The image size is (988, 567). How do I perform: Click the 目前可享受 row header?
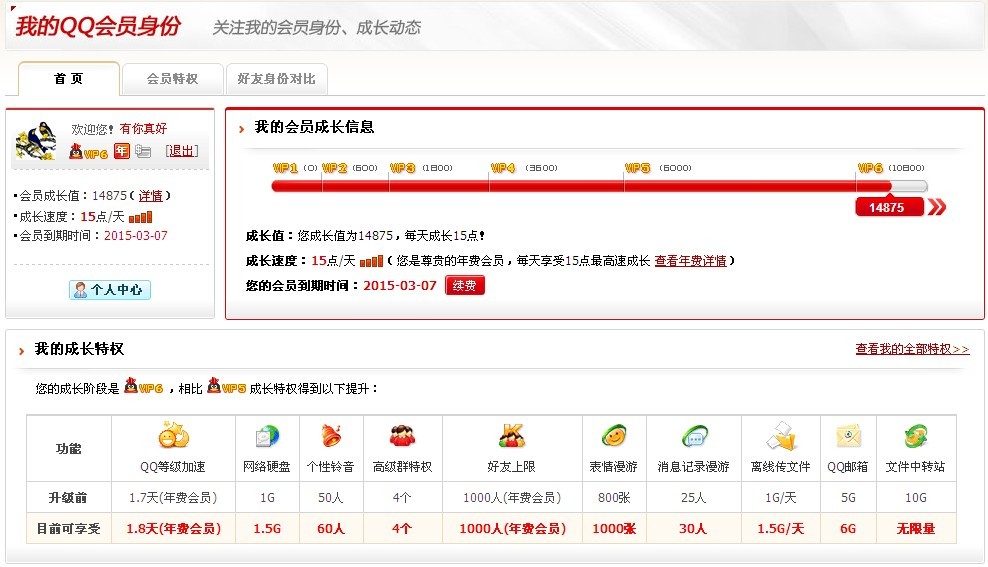click(x=69, y=529)
